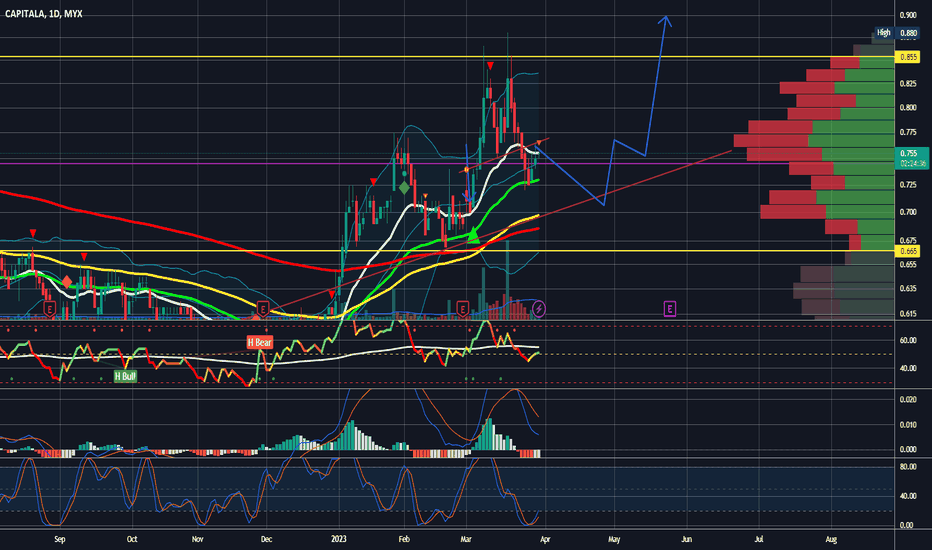Click the 0.010 MACD scale value
Image resolution: width=932 pixels, height=550 pixels.
908,425
